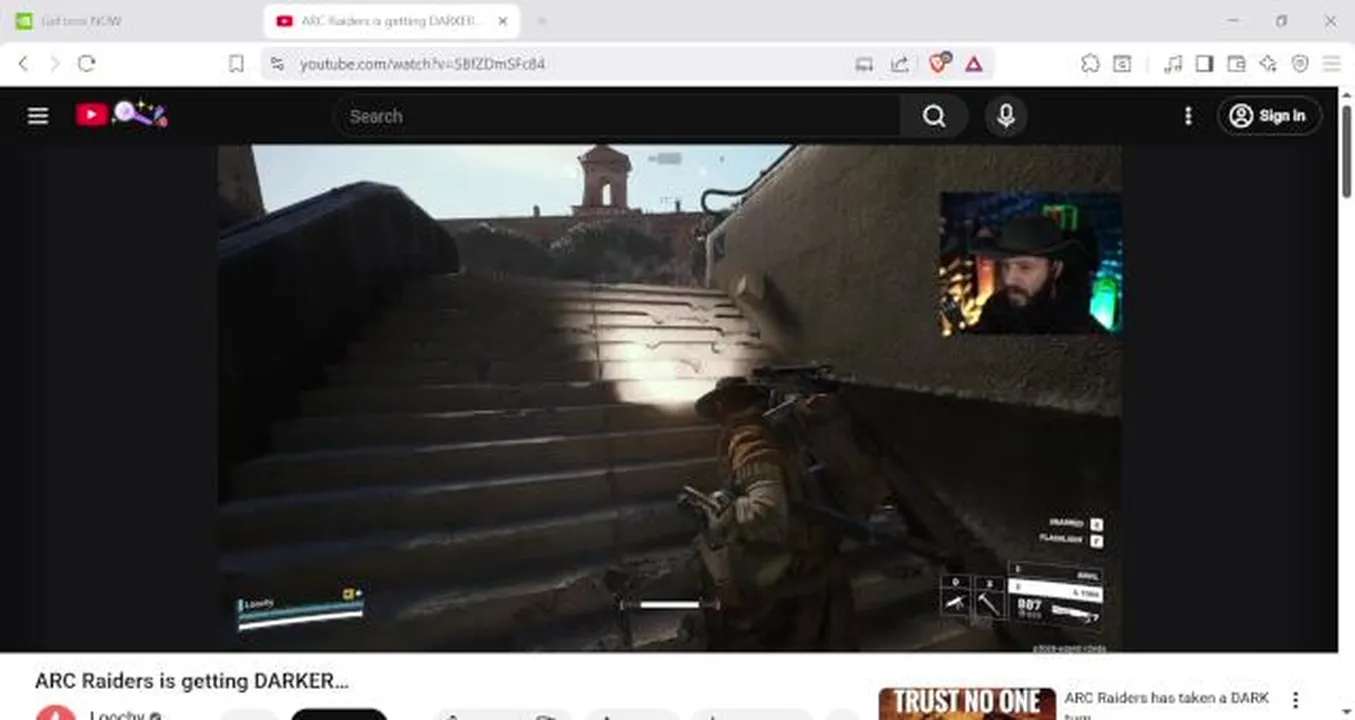Search with your voice microphone button
The image size is (1355, 720).
pos(1006,116)
